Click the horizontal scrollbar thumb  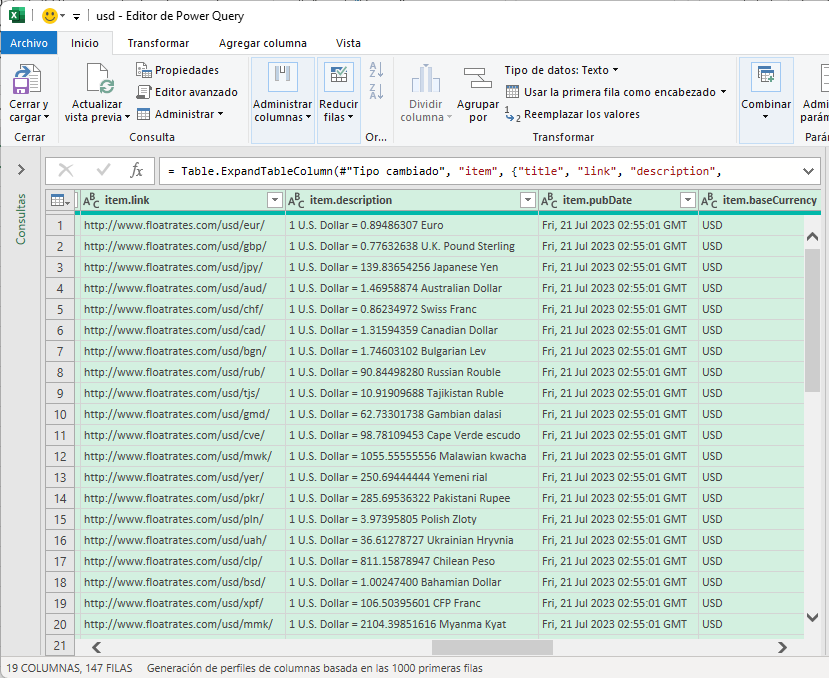pos(492,647)
